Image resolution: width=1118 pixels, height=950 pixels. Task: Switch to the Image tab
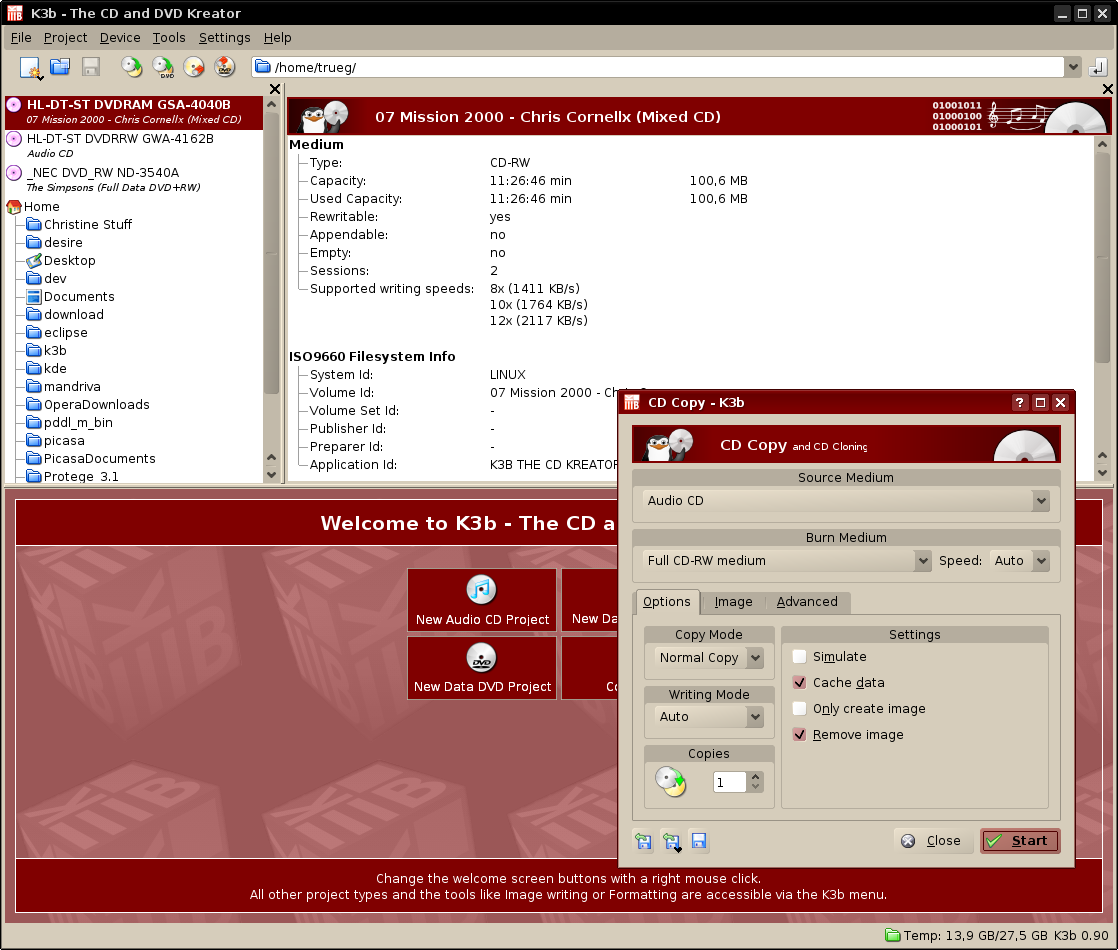coord(733,602)
